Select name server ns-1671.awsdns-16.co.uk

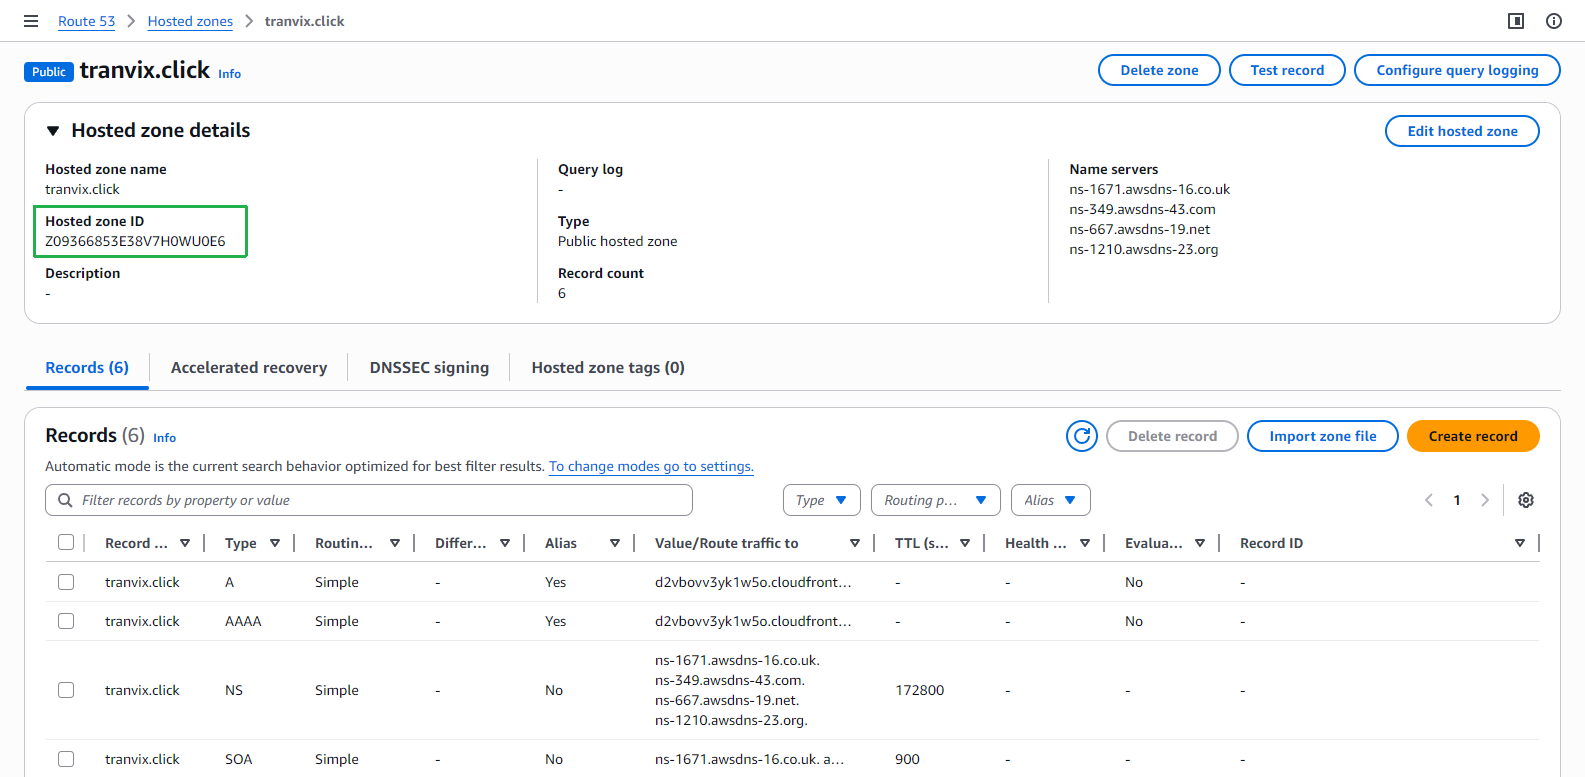tap(1149, 189)
